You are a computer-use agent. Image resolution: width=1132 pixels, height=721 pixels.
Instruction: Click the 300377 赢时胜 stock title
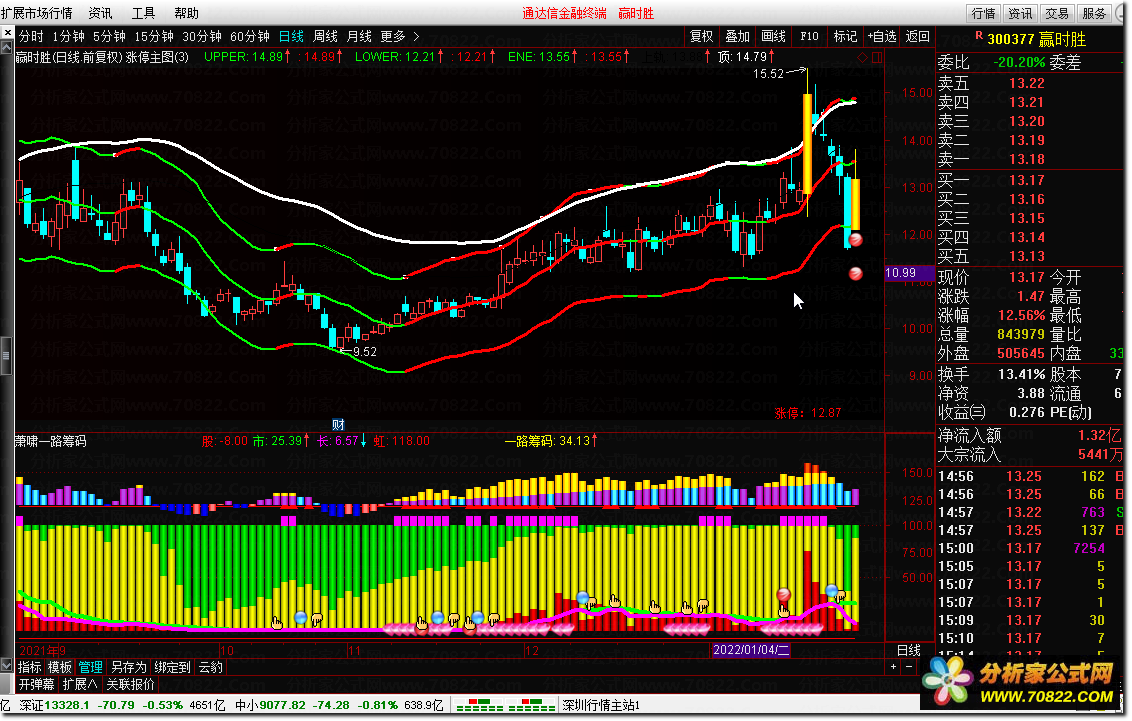point(1036,39)
